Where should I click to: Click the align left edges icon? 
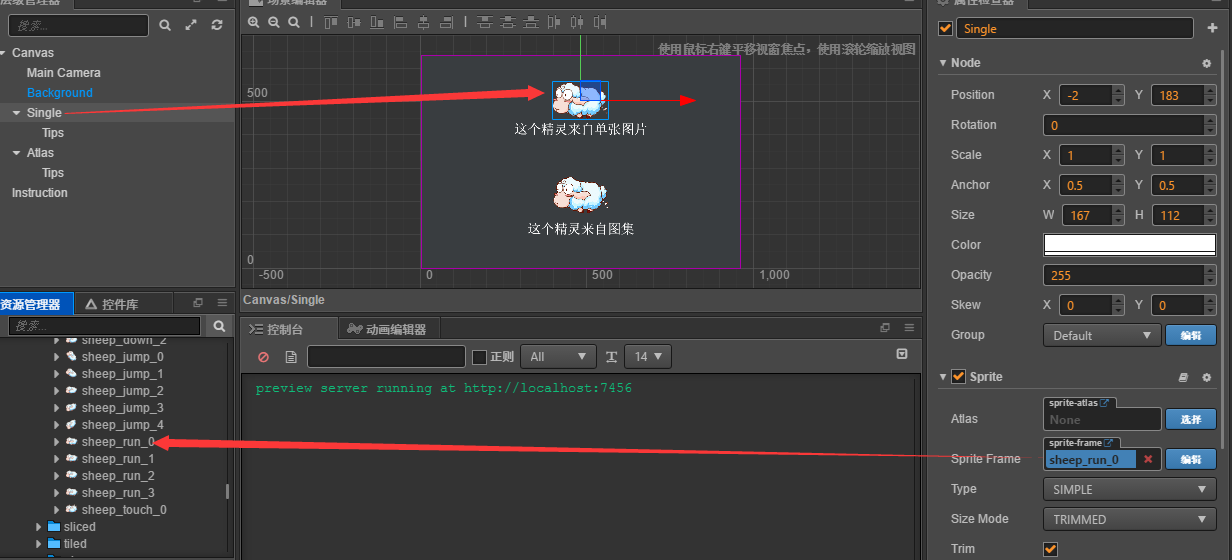click(x=400, y=22)
